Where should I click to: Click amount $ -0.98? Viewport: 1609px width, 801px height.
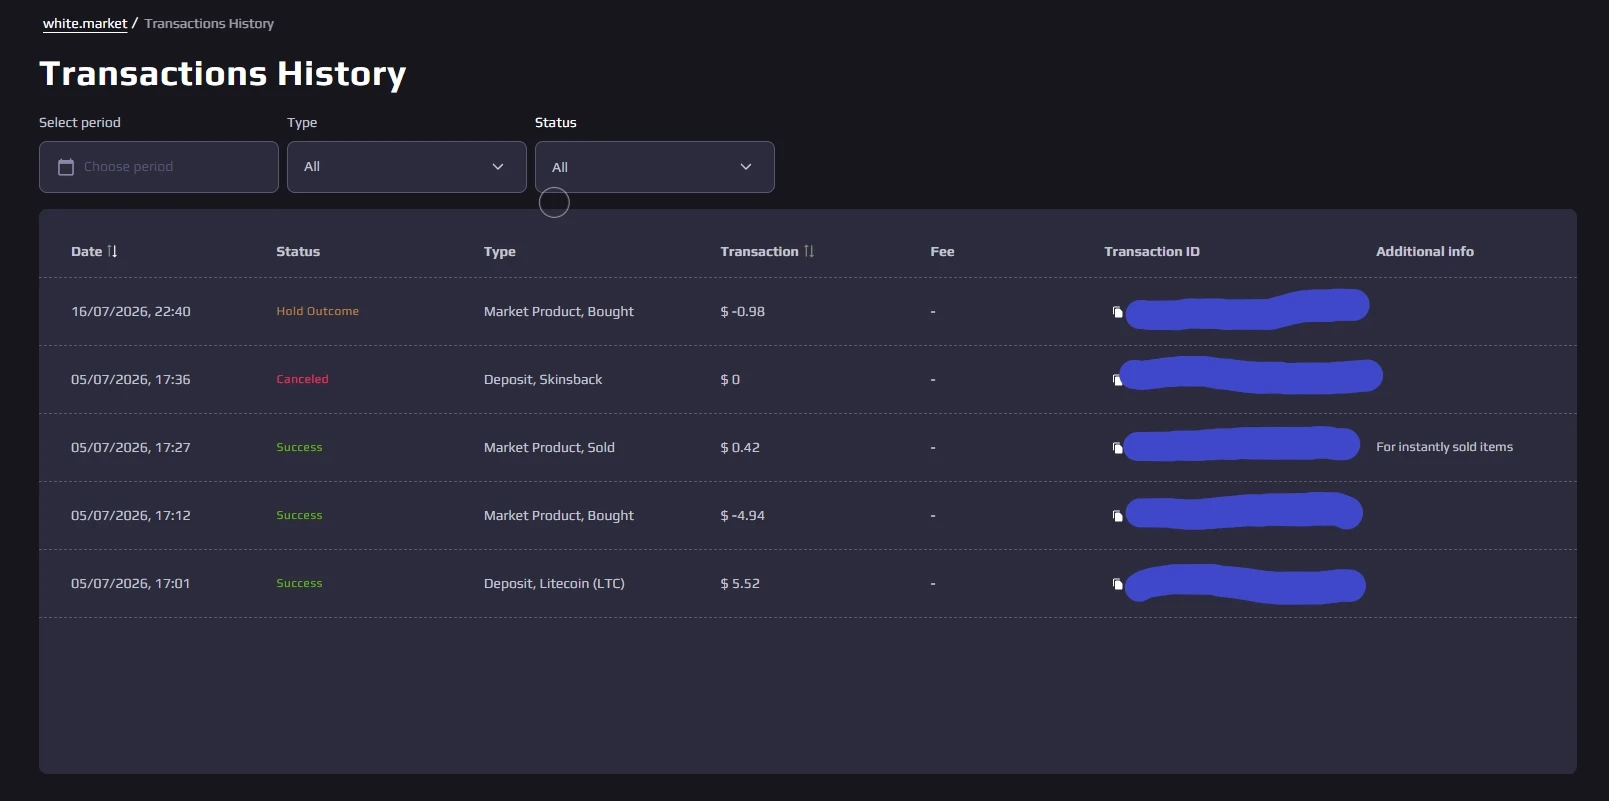743,311
